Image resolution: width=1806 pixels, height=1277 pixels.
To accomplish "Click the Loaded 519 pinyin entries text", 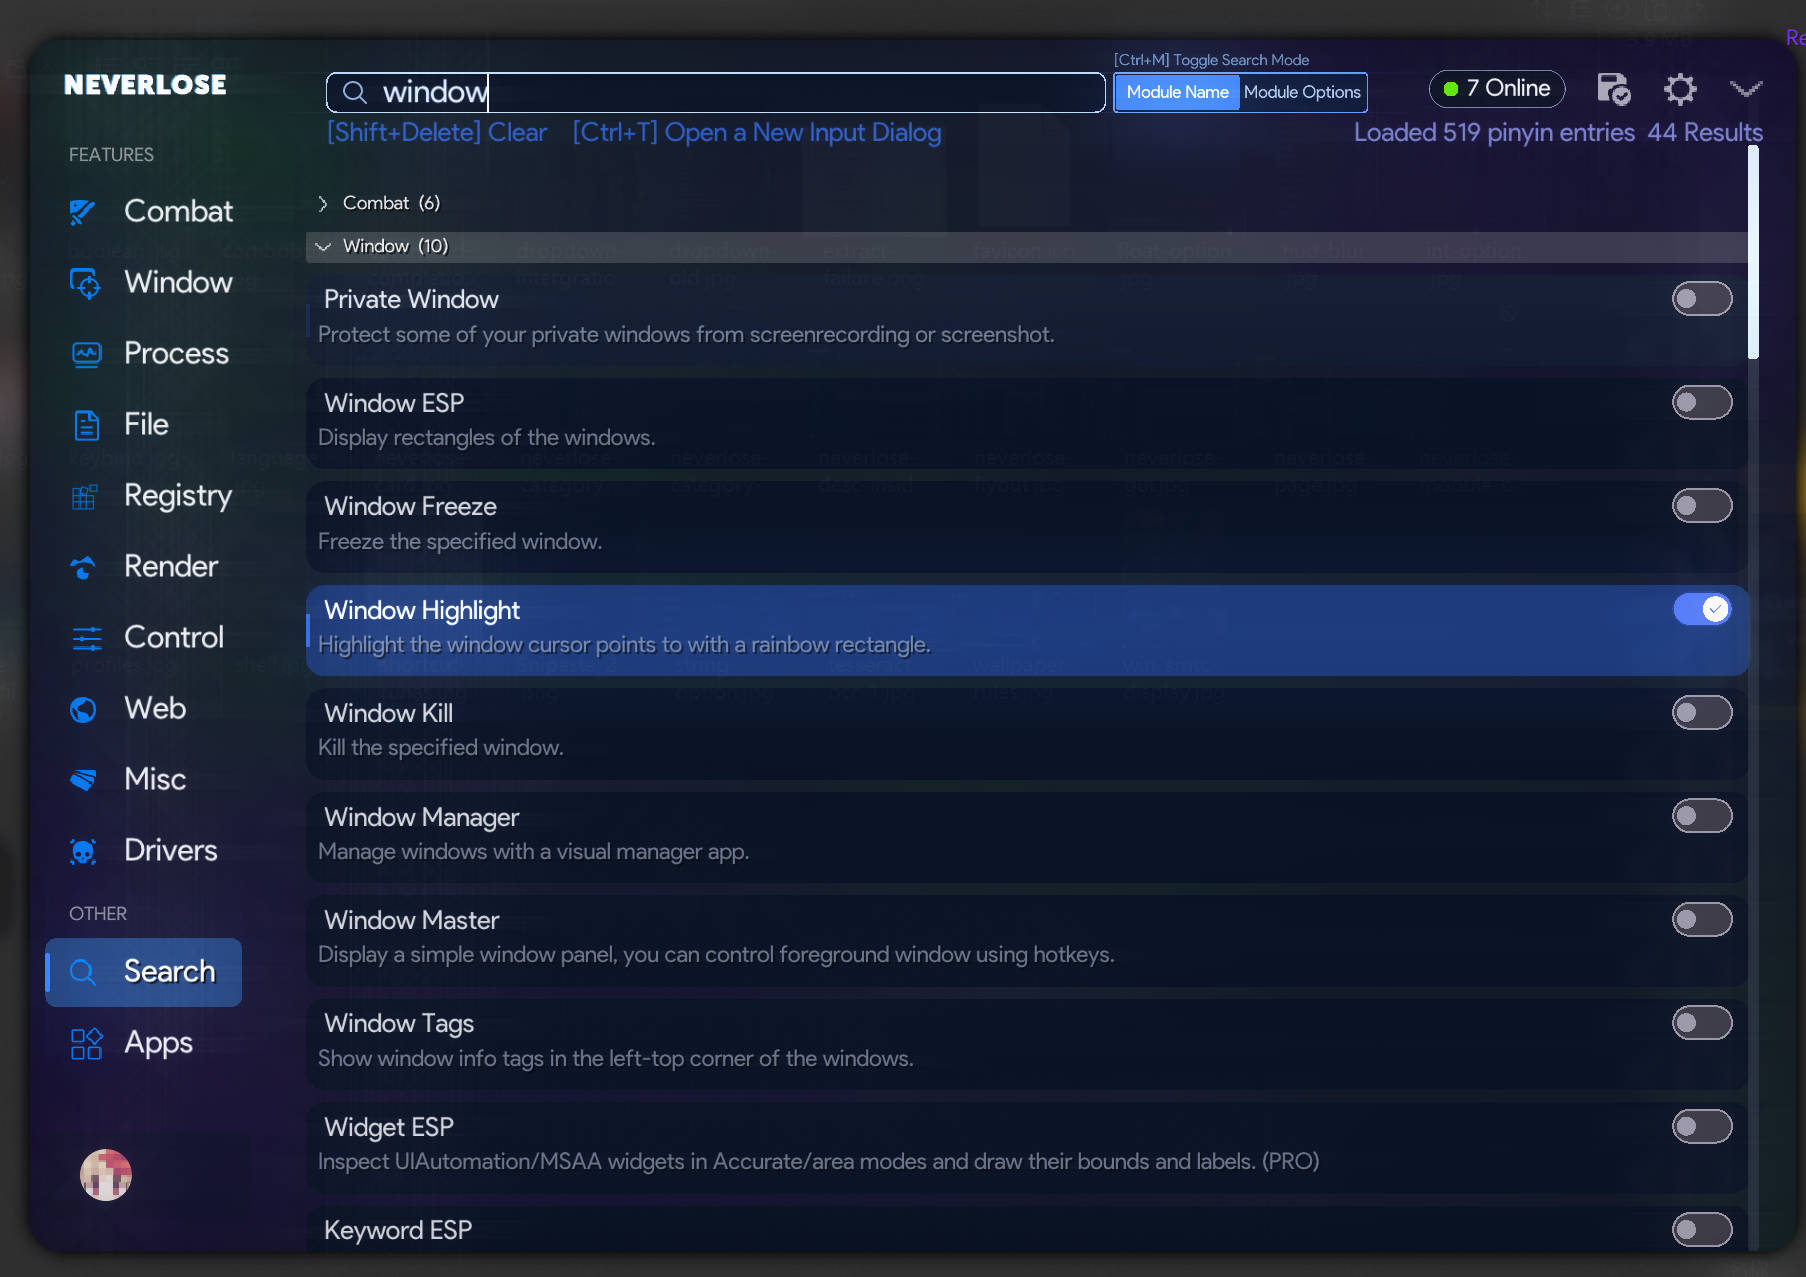I will (1494, 133).
